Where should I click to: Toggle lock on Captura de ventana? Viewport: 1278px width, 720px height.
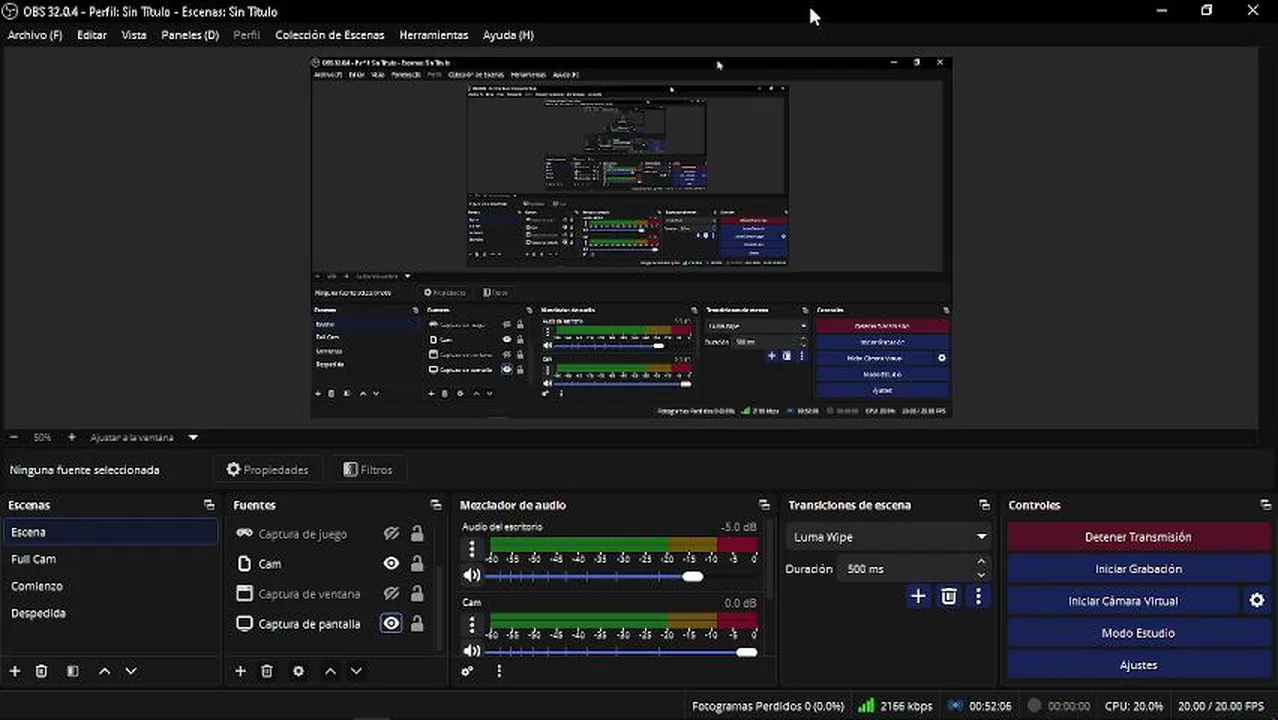click(x=417, y=594)
